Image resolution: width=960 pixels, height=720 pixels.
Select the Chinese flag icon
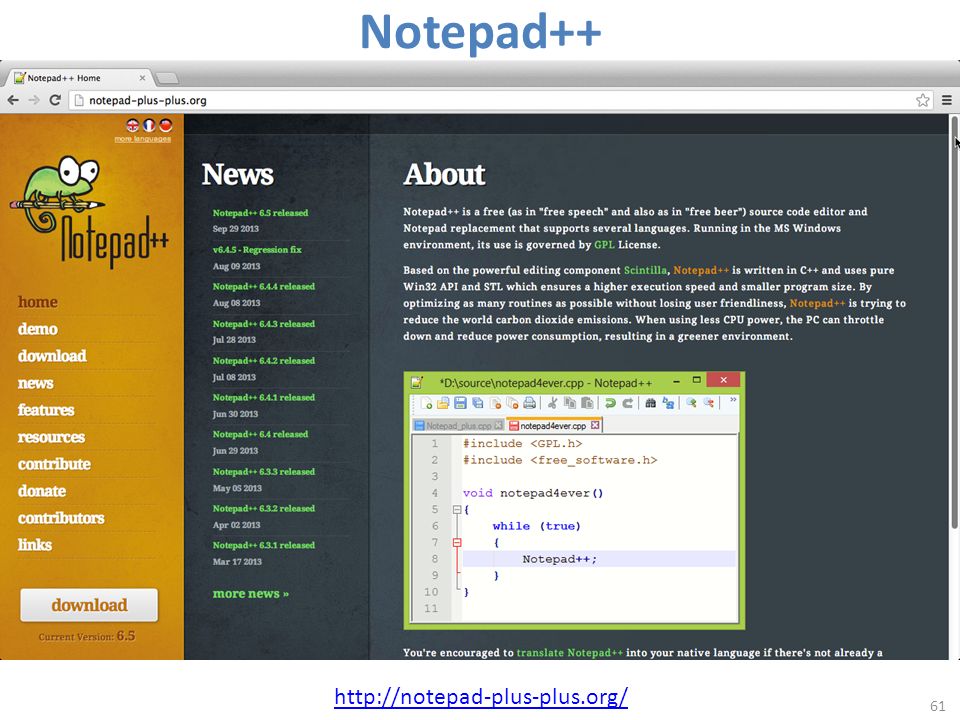[165, 125]
